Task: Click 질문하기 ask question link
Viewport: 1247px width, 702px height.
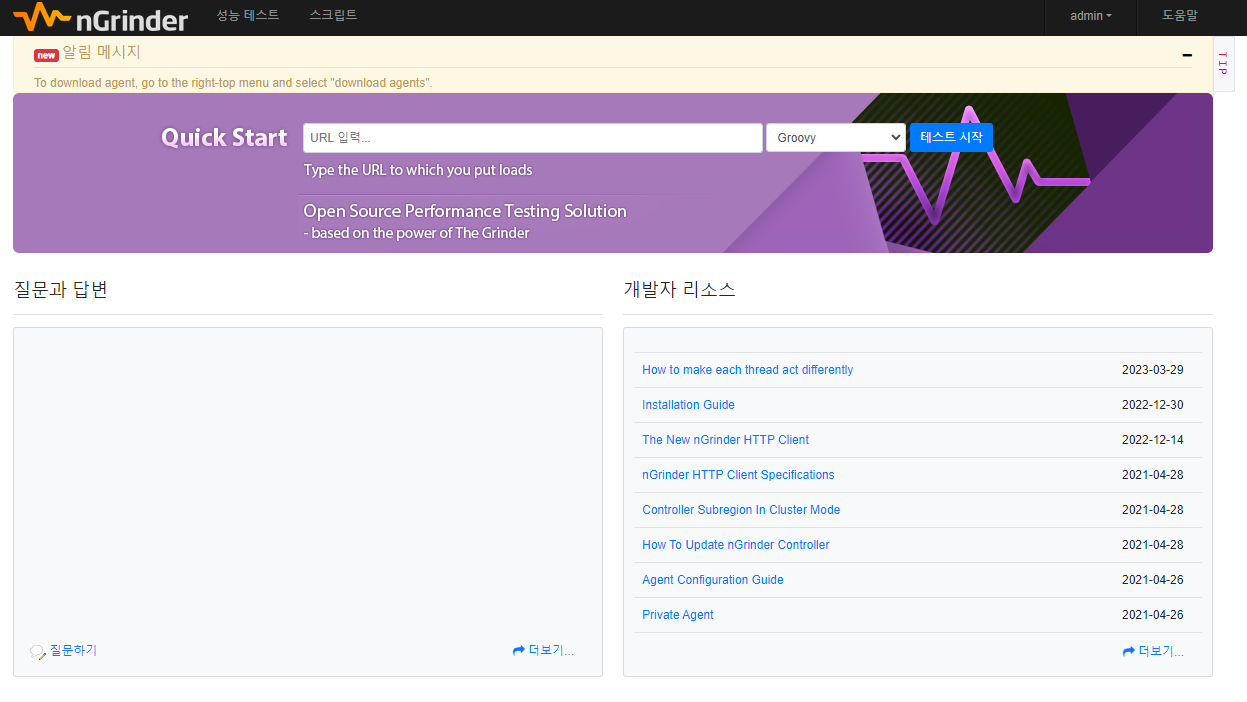Action: pos(64,651)
